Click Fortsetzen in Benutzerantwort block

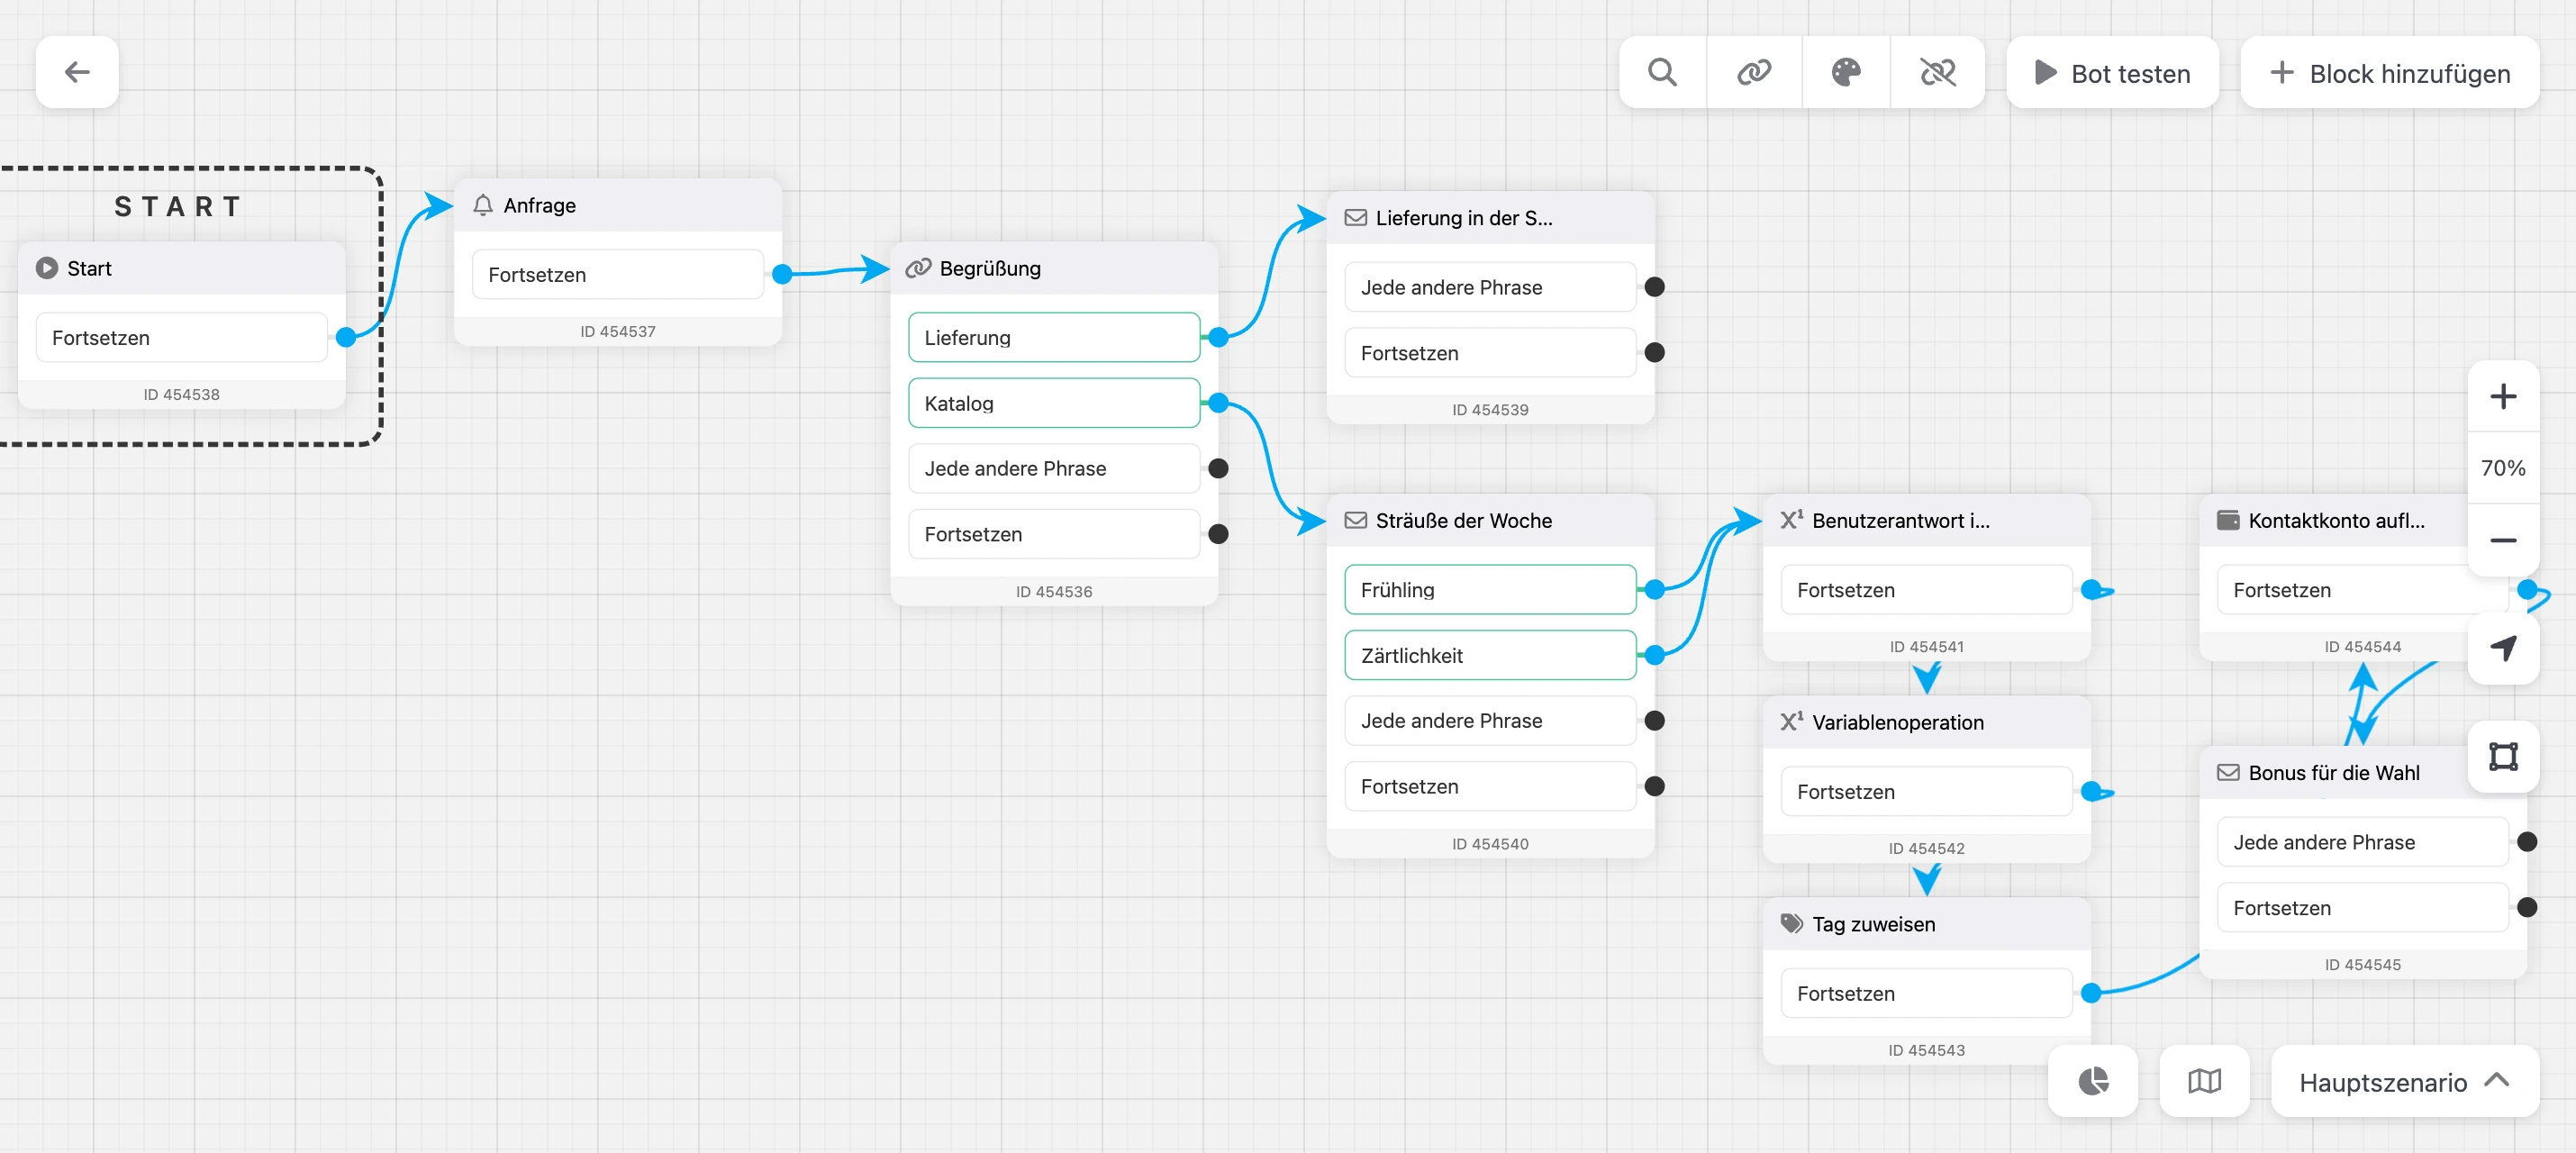click(x=1927, y=590)
